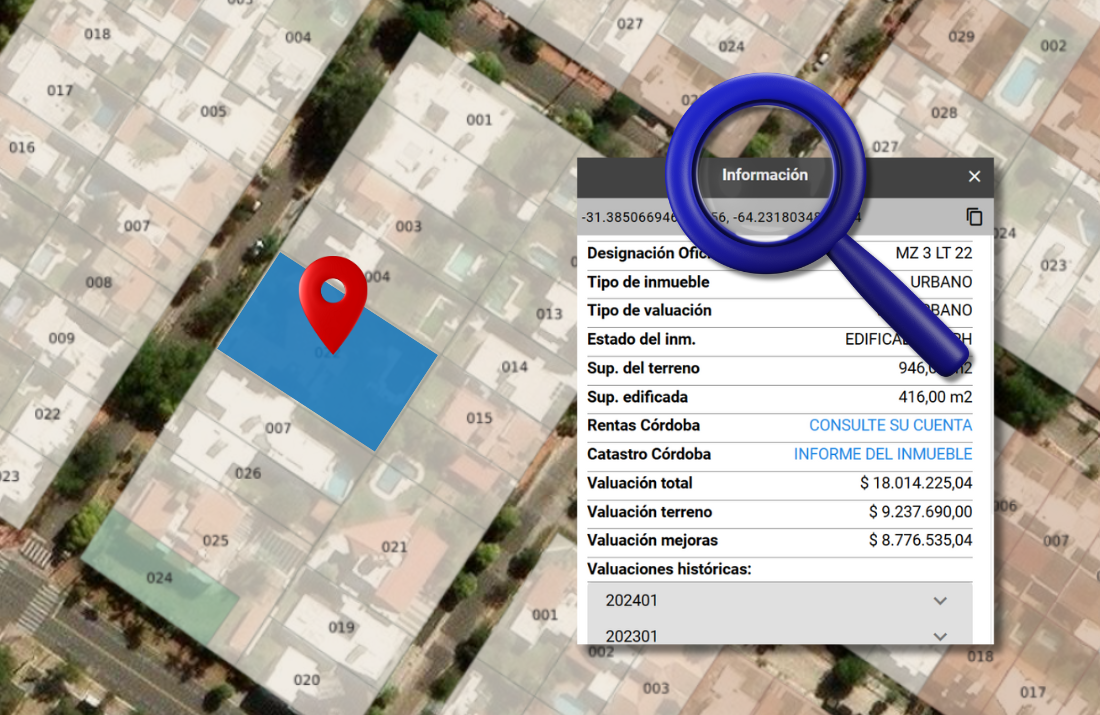Select parcel 015 on the map

click(x=479, y=418)
